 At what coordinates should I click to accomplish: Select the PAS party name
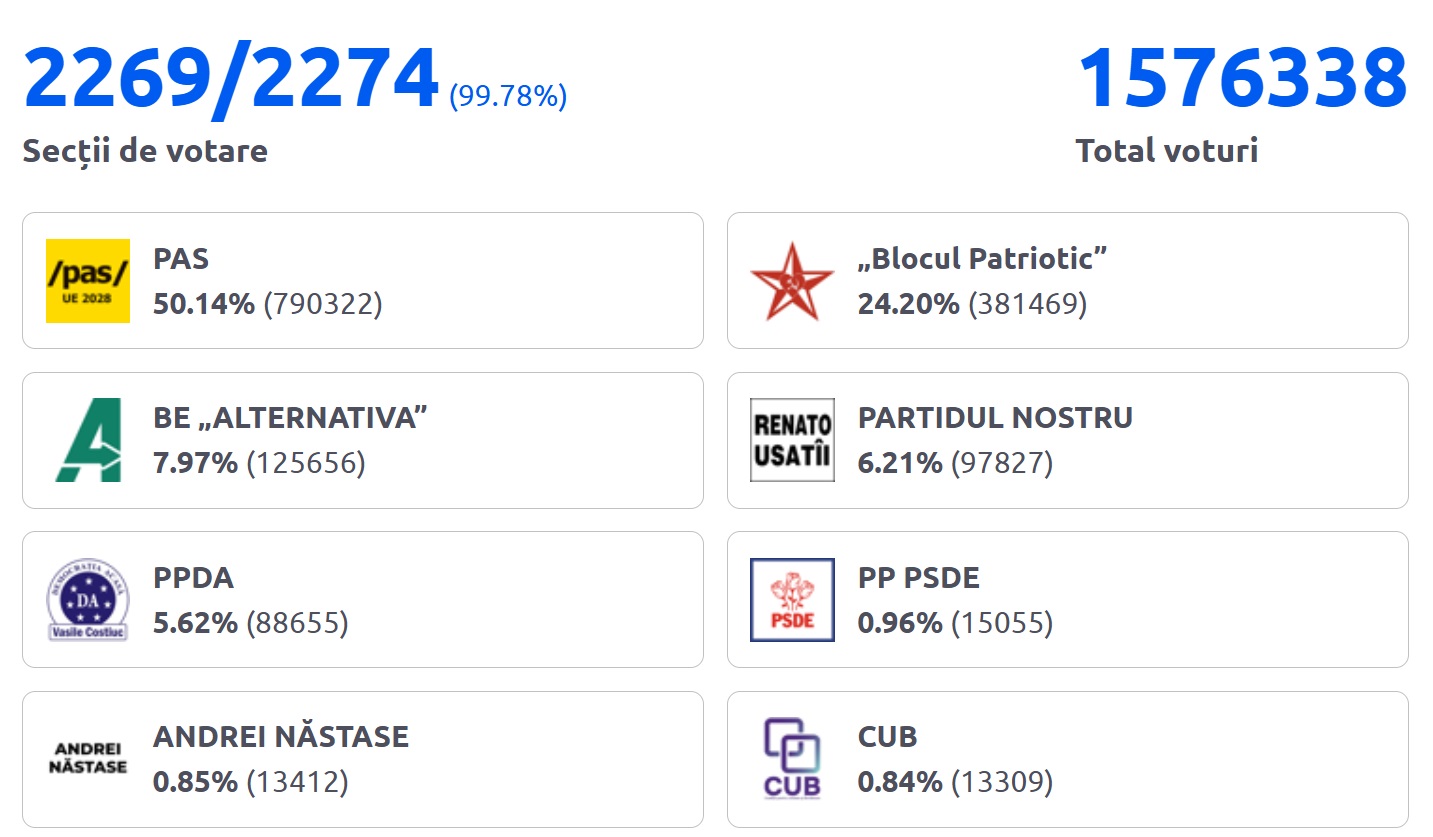tap(181, 259)
